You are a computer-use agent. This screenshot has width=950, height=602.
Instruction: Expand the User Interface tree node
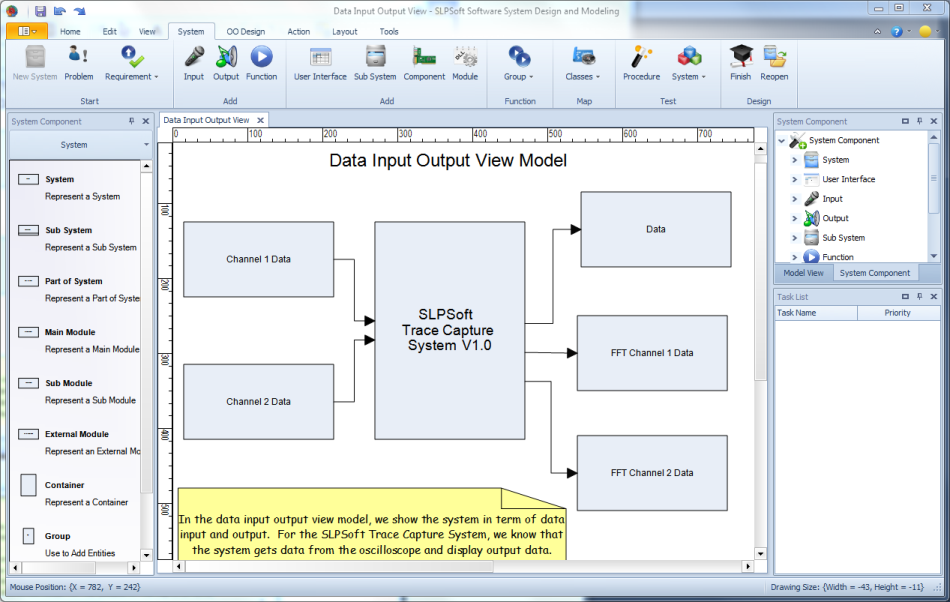point(794,179)
